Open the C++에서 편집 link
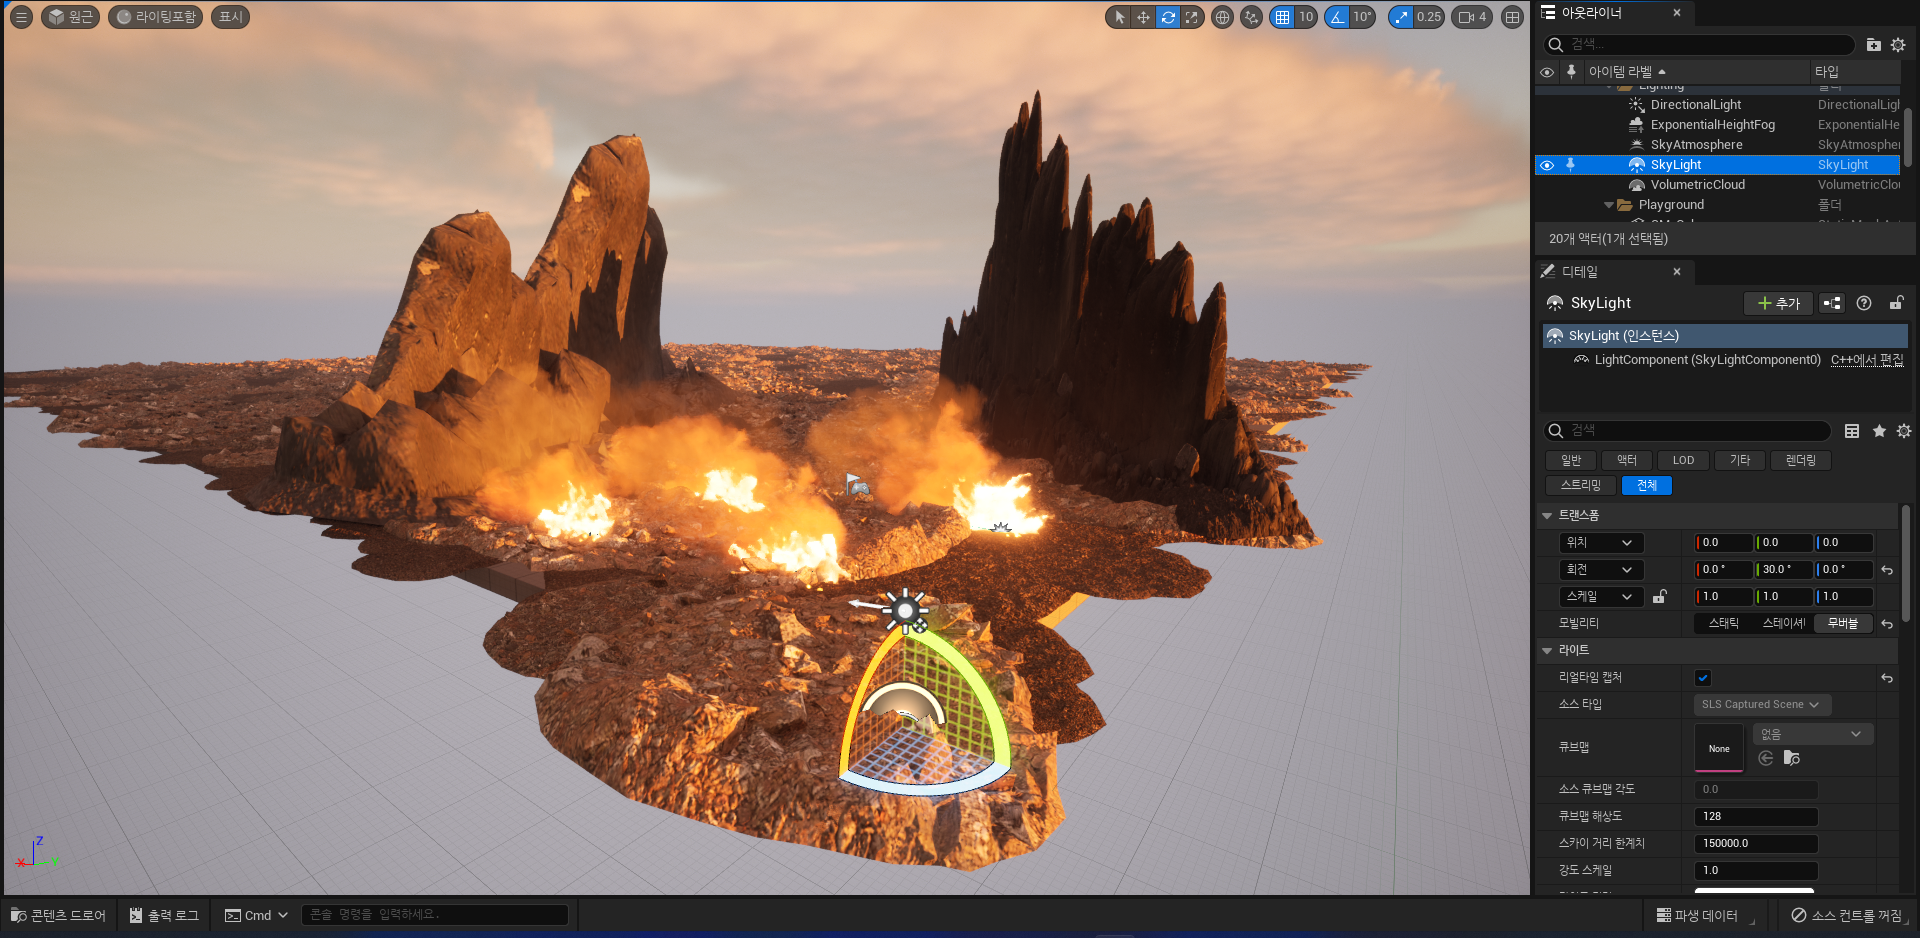Viewport: 1920px width, 938px height. click(1867, 360)
